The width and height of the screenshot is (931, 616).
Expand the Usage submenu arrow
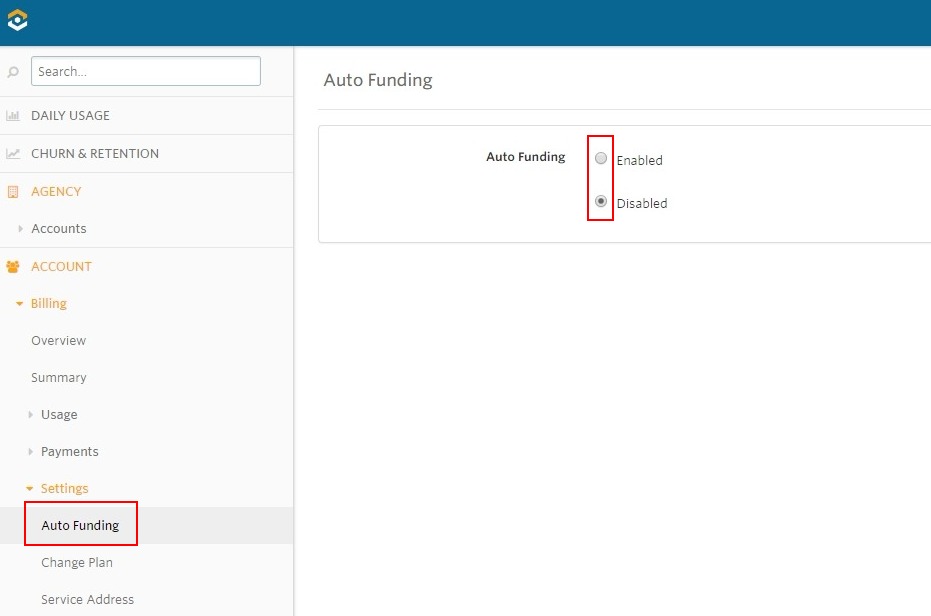(30, 415)
